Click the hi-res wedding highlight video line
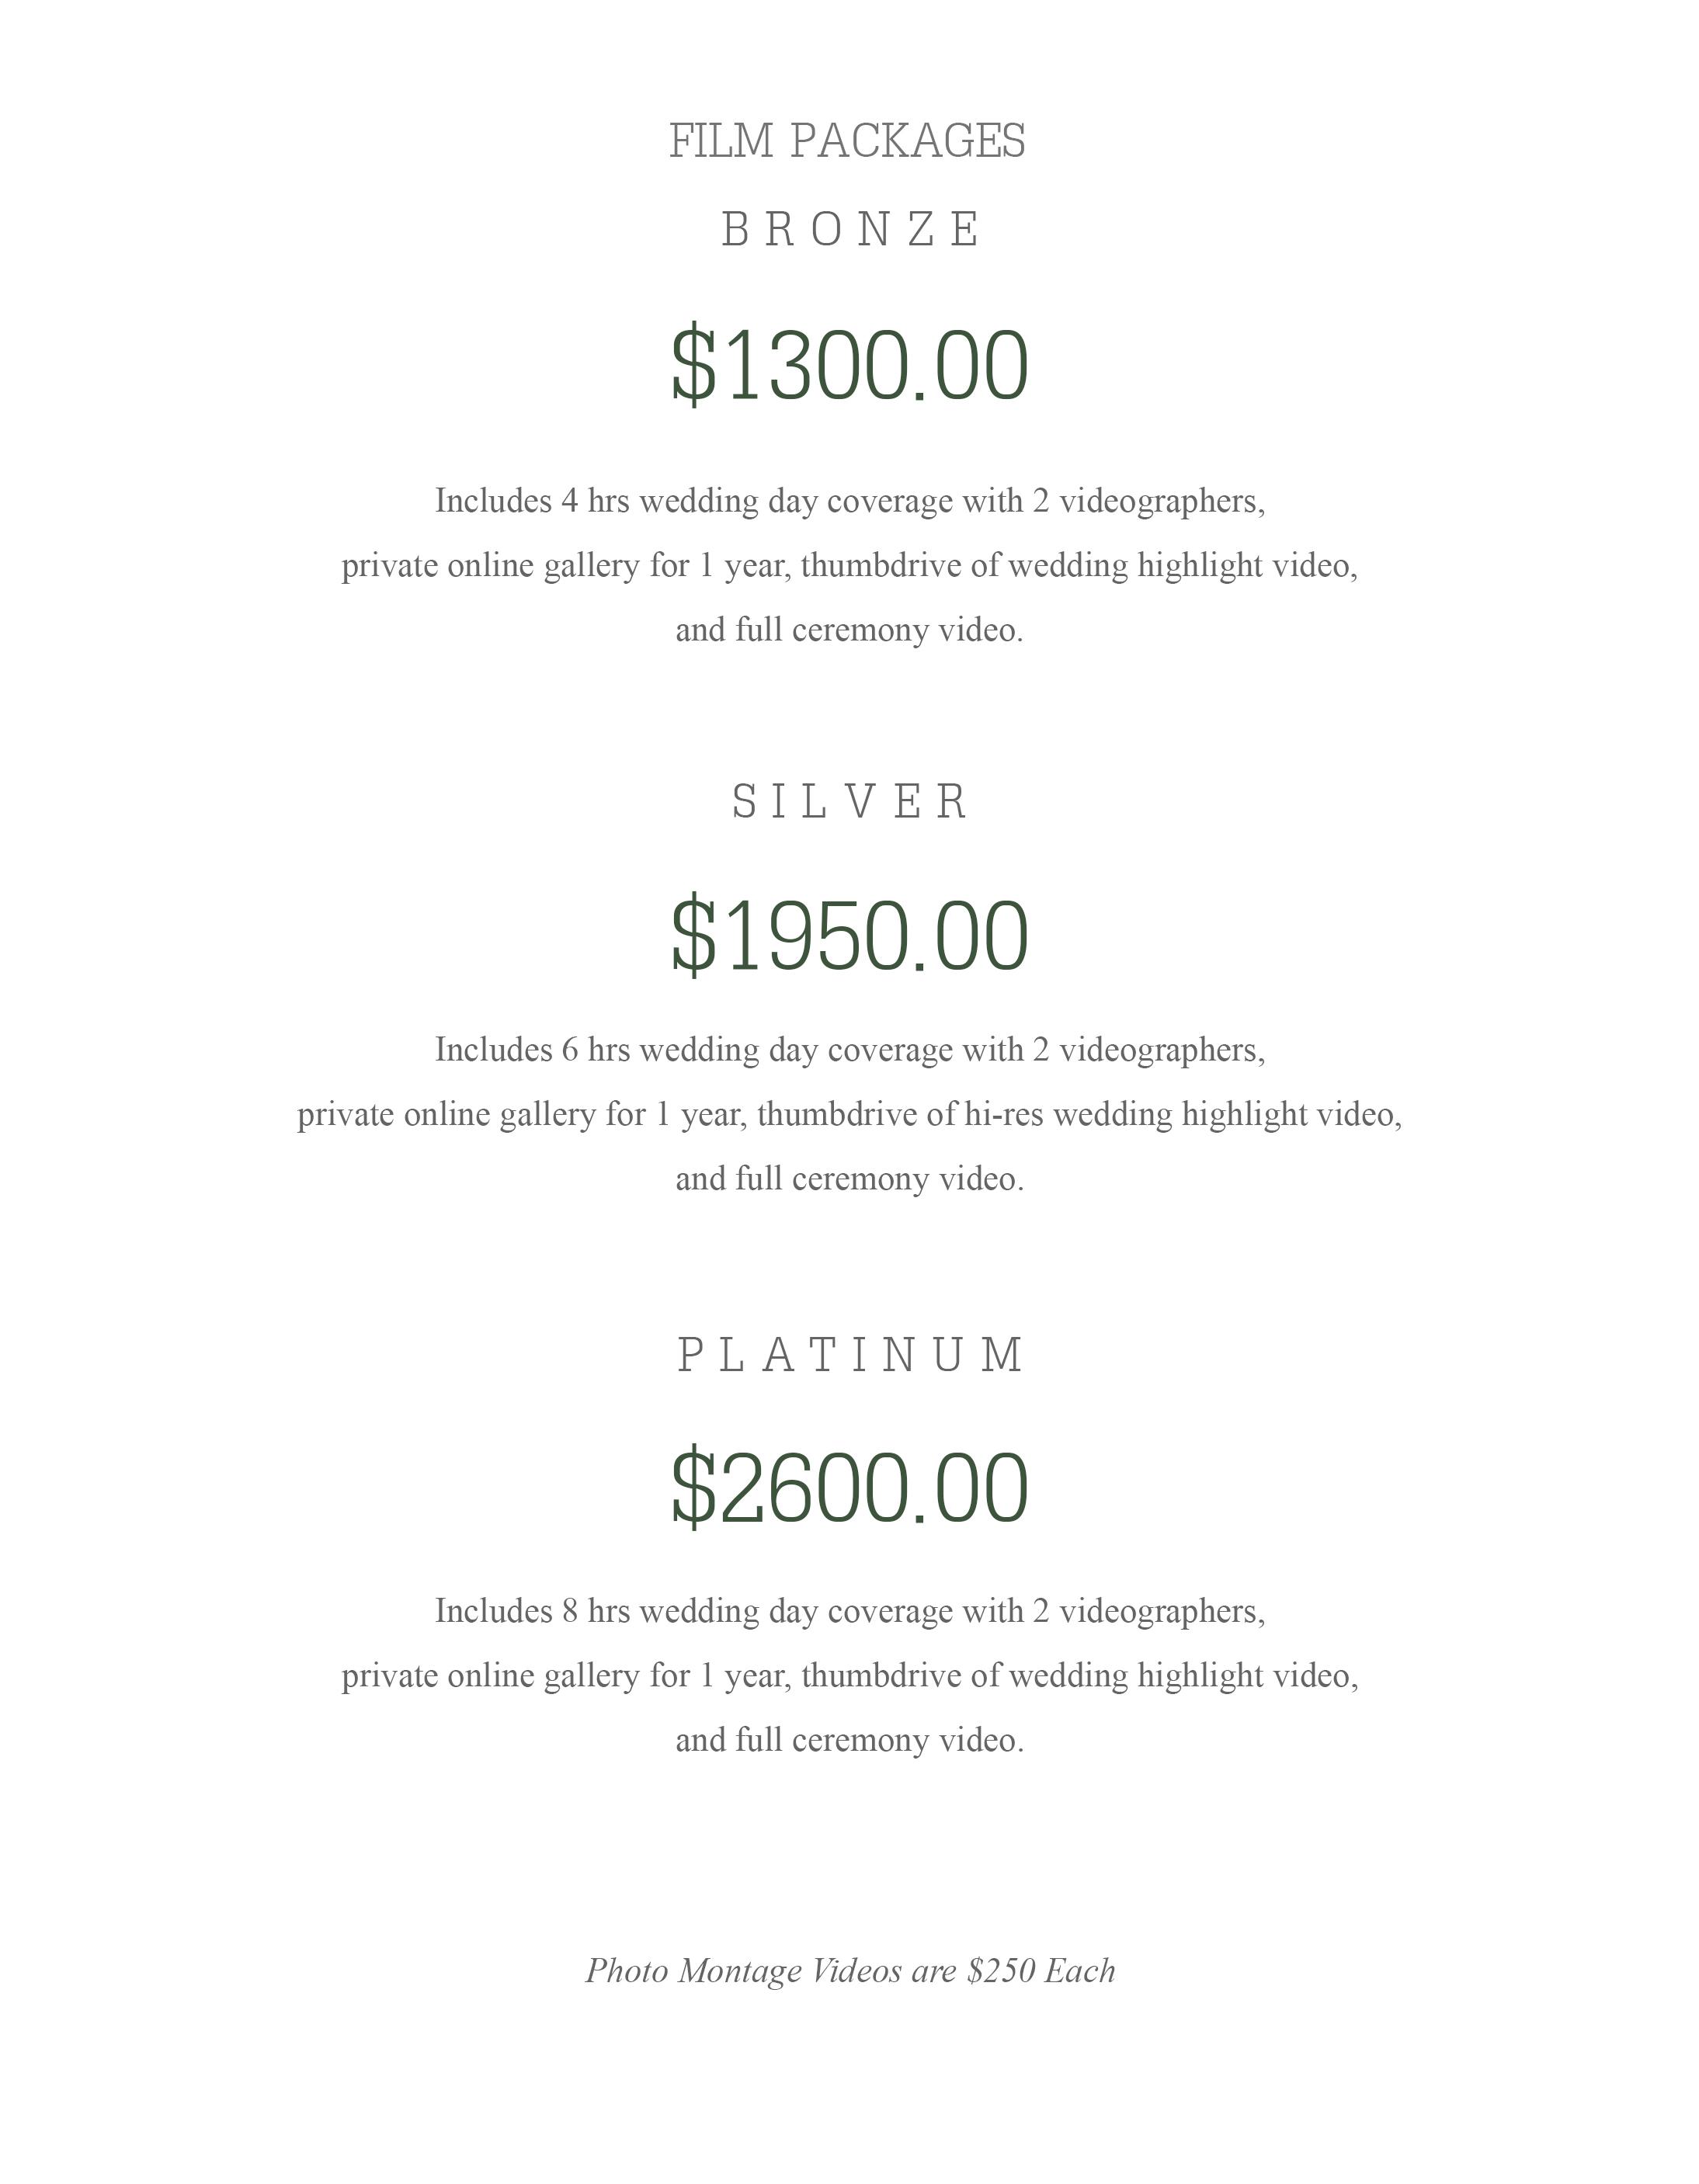 click(850, 1114)
